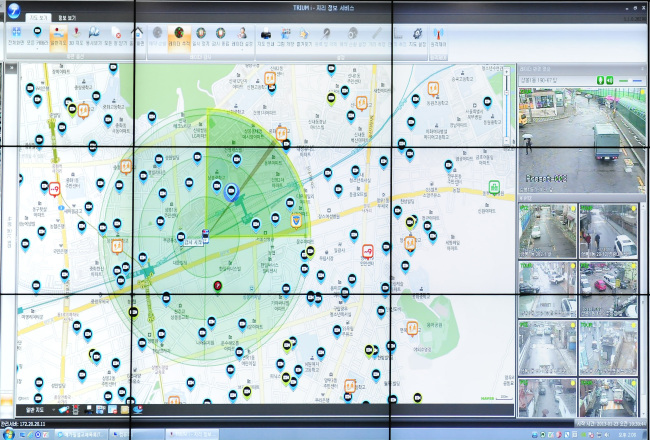Toggle the green speaker button above video
Viewport: 650px width, 440px height.
tap(609, 80)
